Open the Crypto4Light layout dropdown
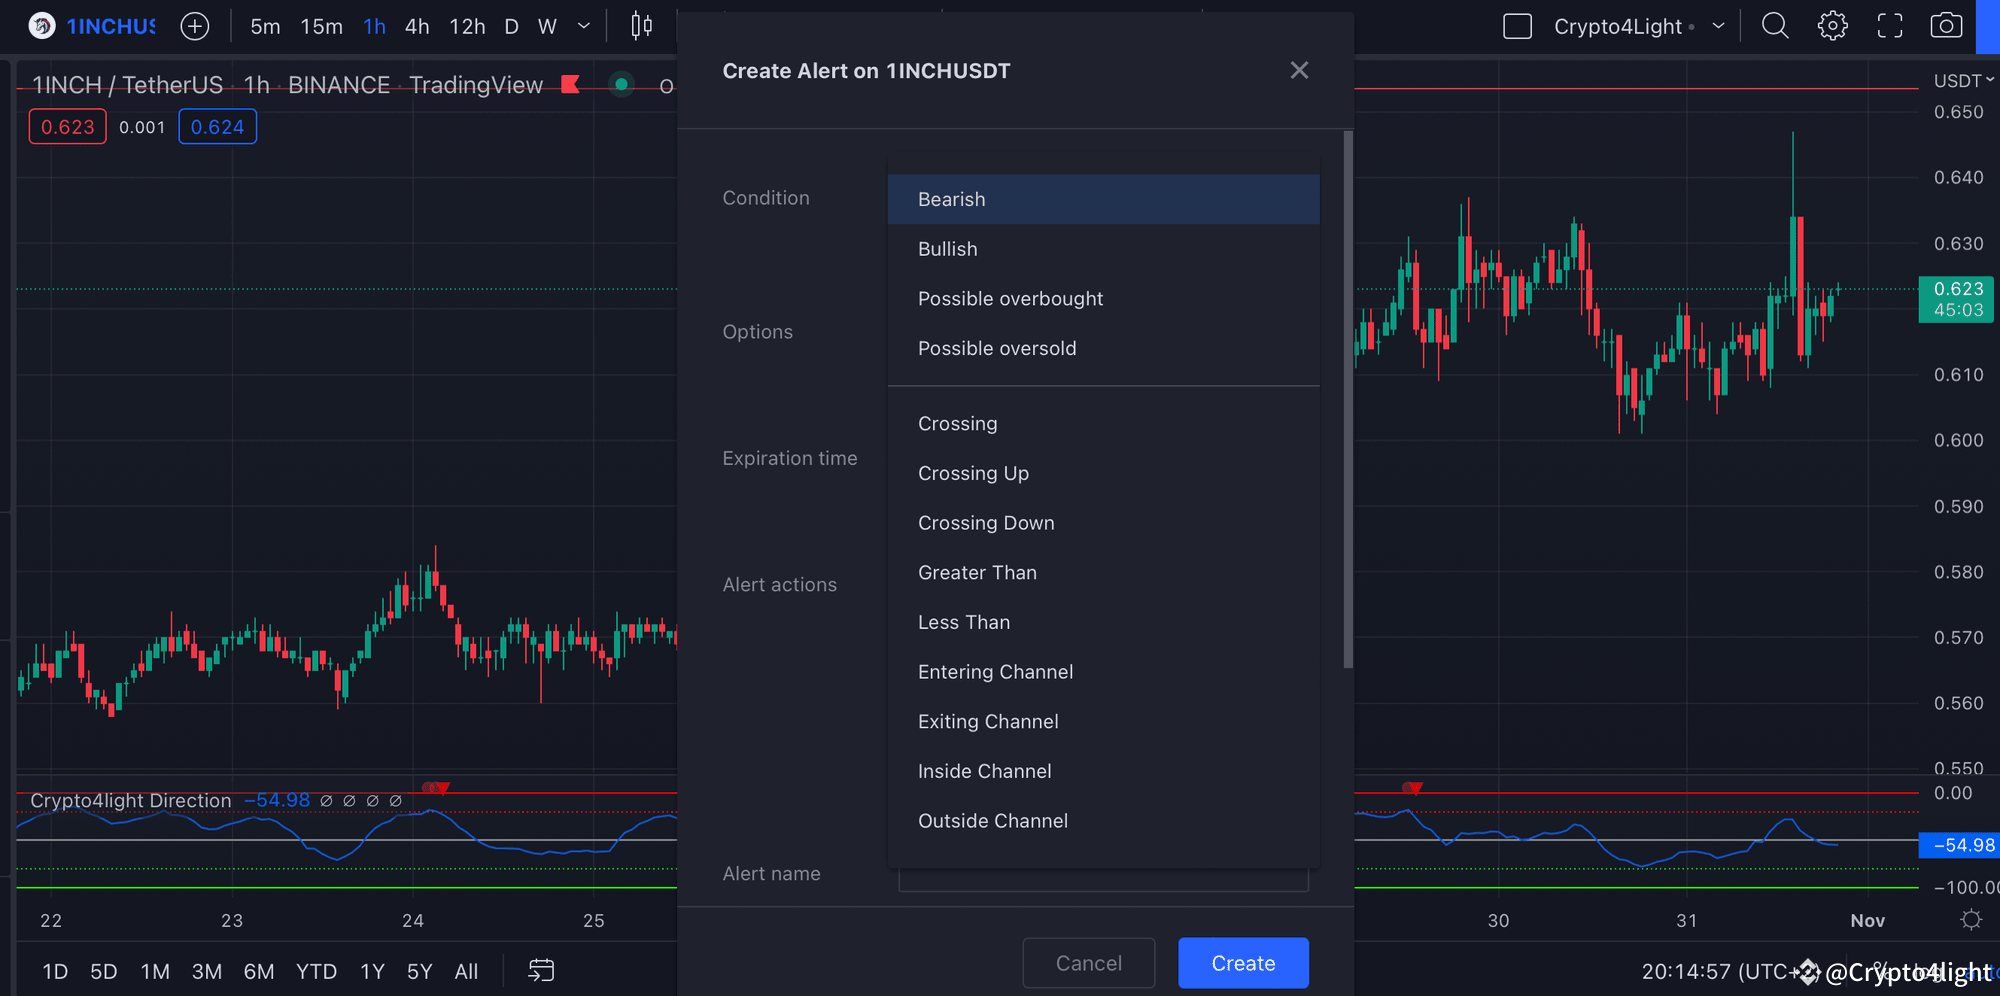2000x996 pixels. tap(1718, 26)
